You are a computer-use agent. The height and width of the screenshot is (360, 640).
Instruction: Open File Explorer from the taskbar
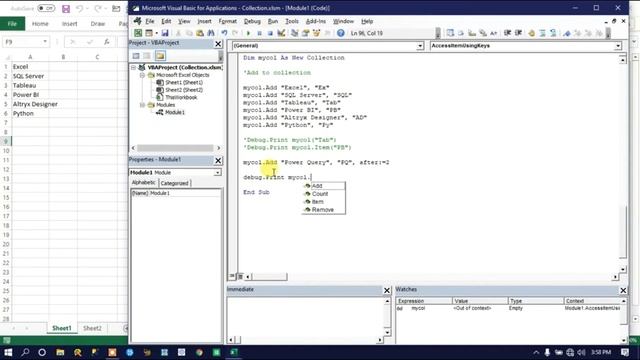(60, 352)
